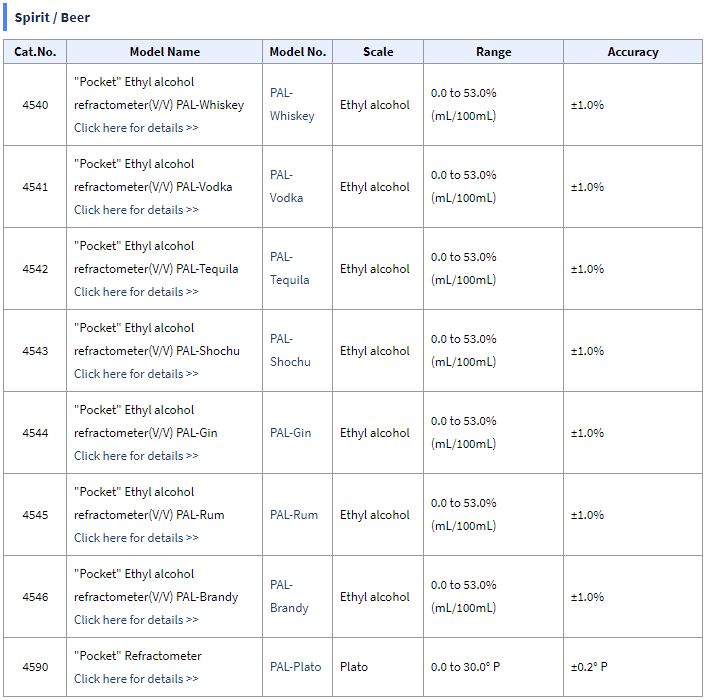
Task: Select catalog number 4540
Action: [x=35, y=105]
